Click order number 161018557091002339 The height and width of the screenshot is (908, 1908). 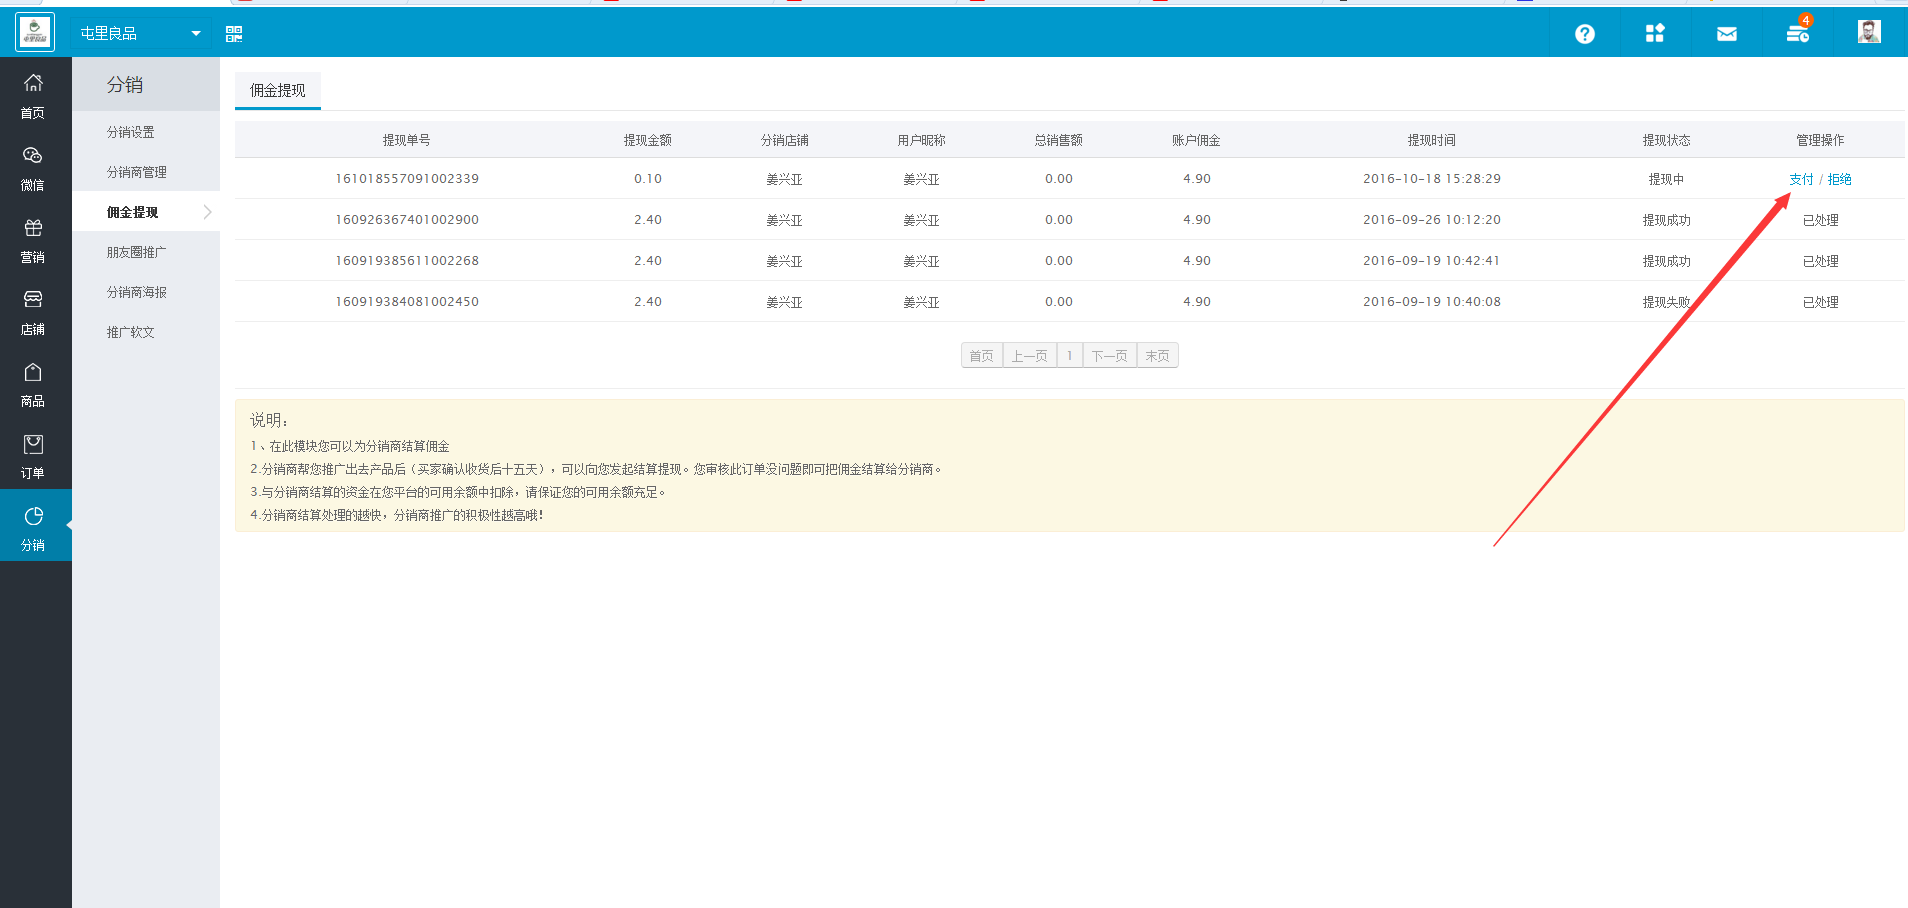coord(407,179)
